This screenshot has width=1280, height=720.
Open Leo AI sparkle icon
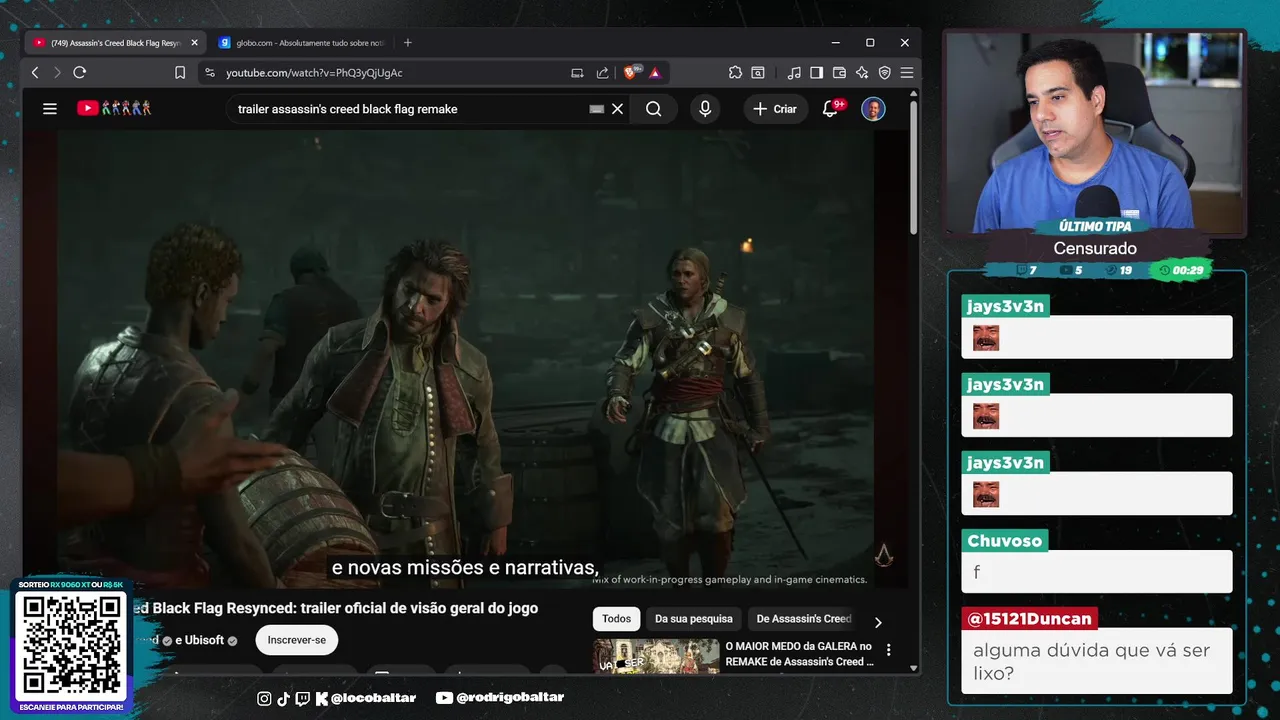coord(862,72)
